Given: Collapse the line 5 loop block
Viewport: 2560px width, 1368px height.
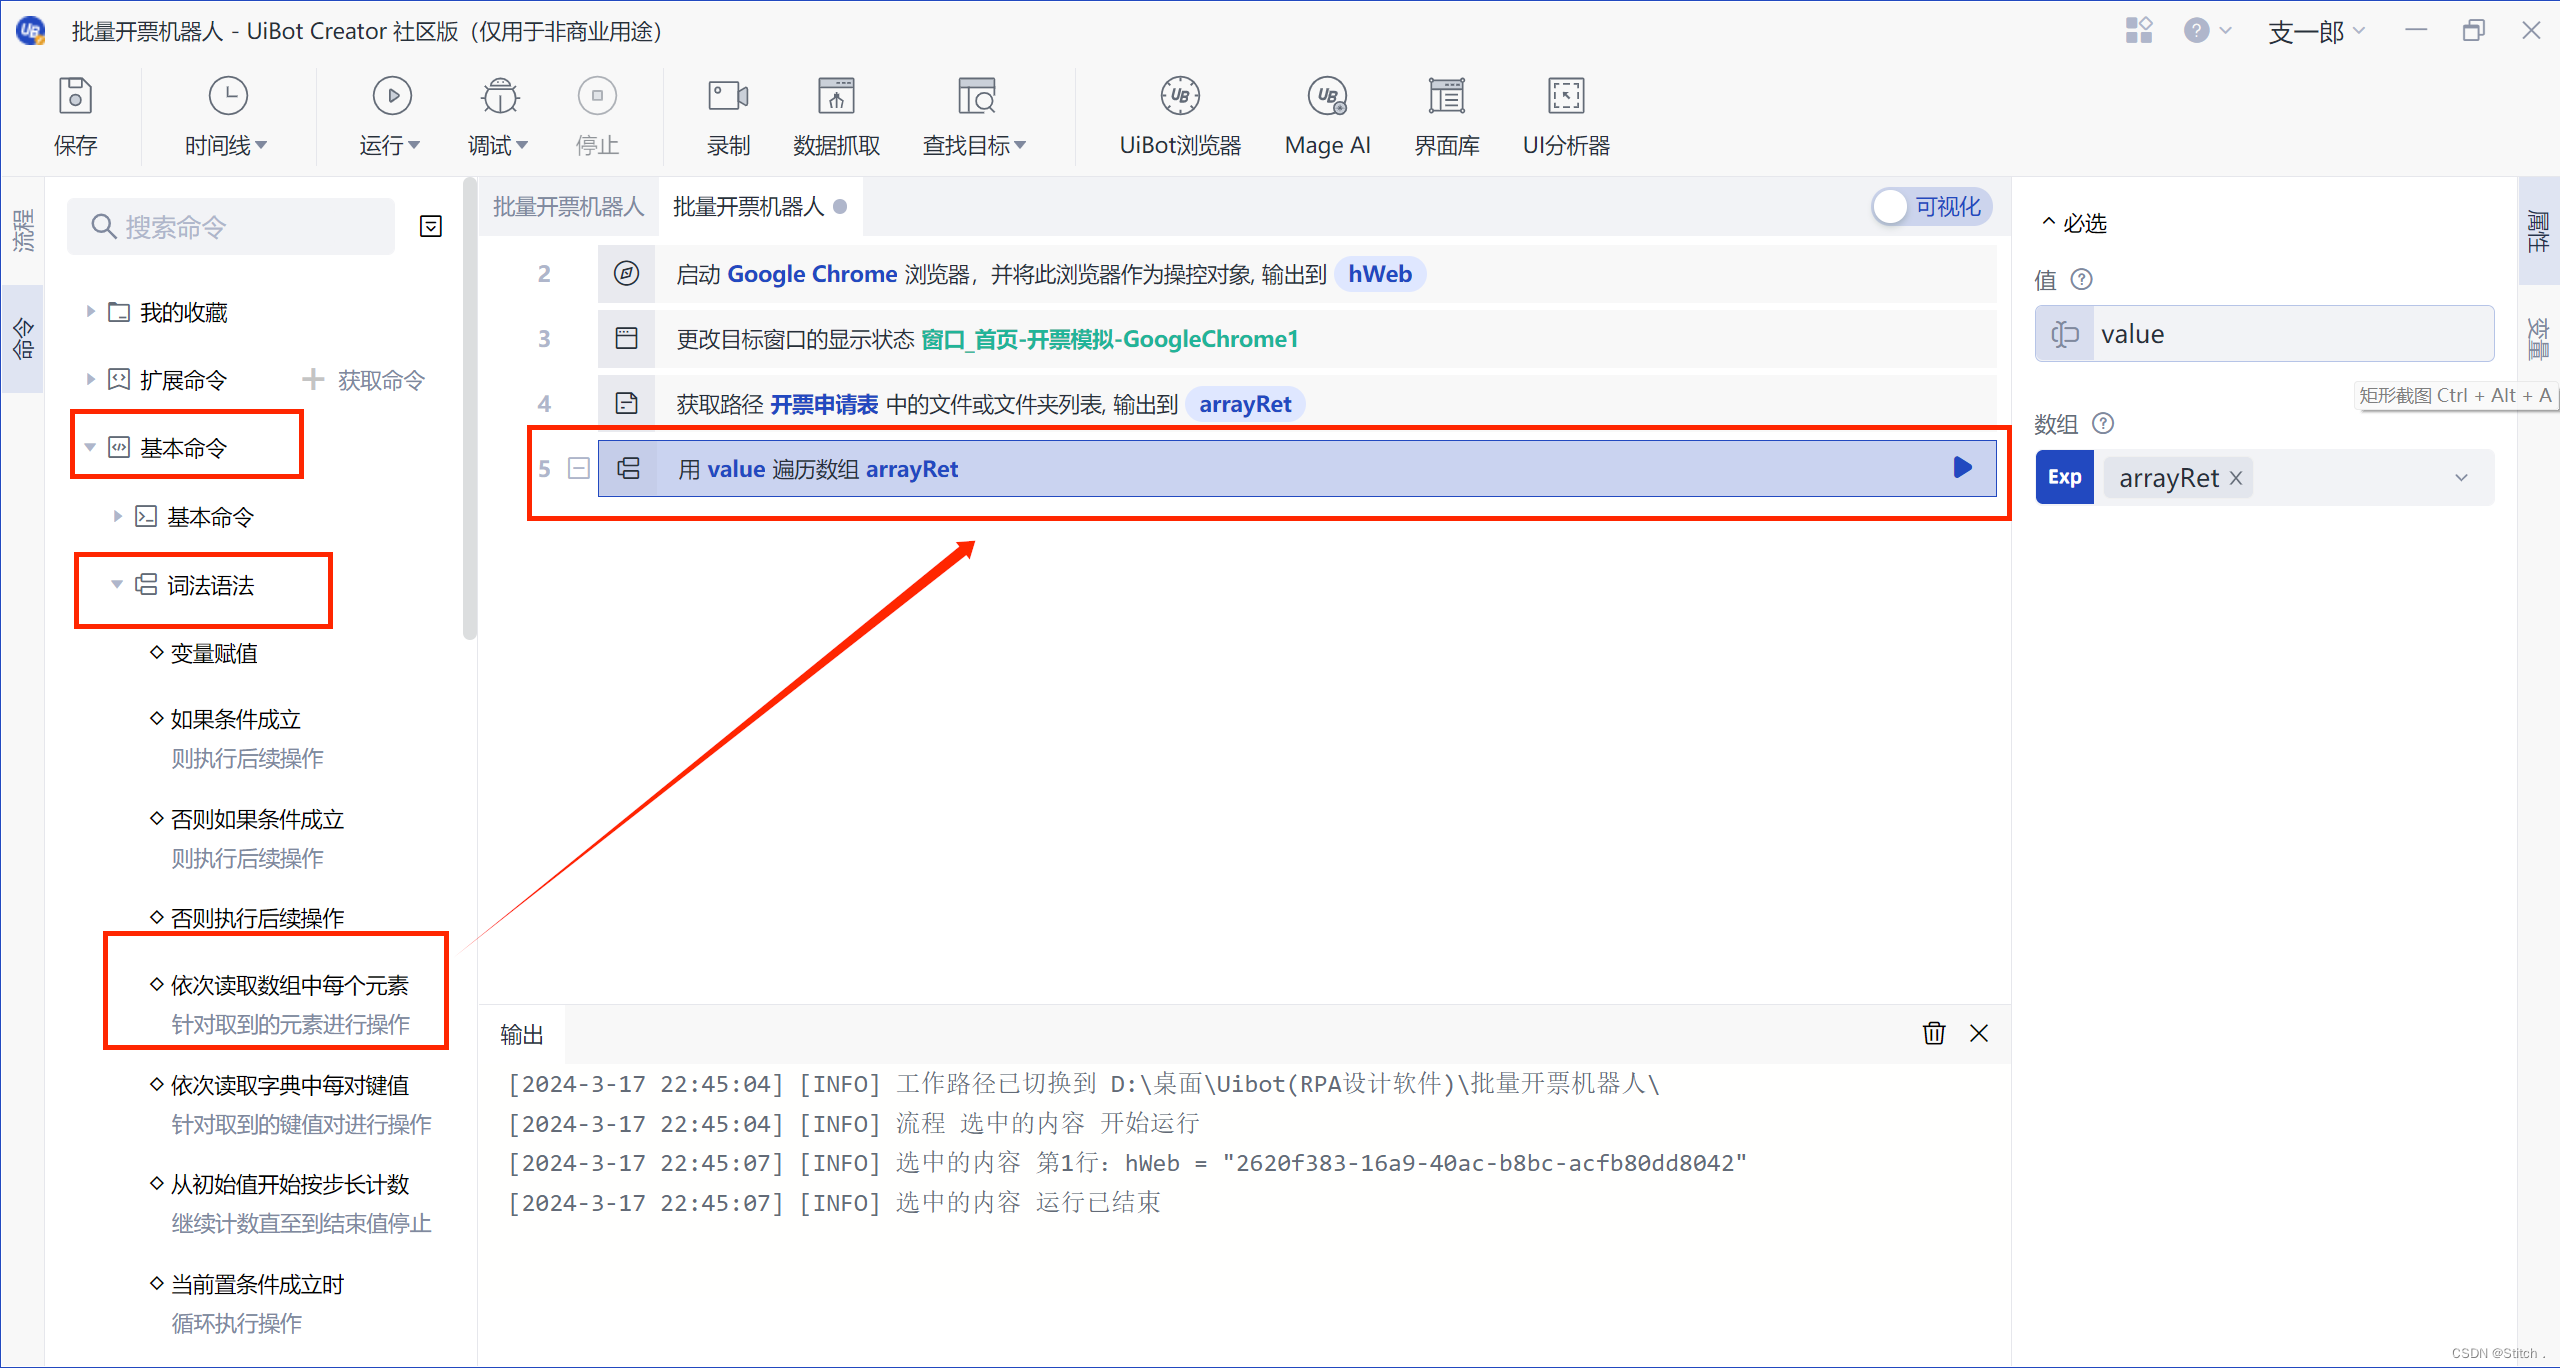Looking at the screenshot, I should pos(578,468).
